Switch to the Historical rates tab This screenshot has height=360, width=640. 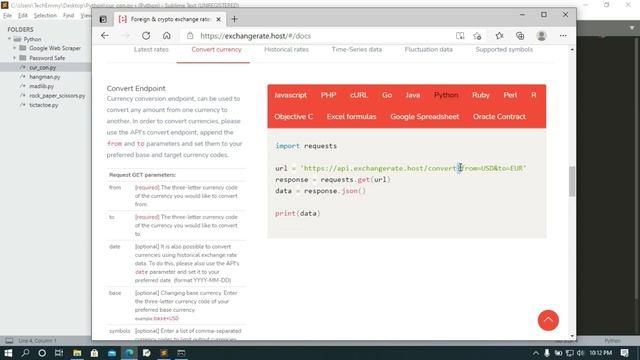pos(287,49)
